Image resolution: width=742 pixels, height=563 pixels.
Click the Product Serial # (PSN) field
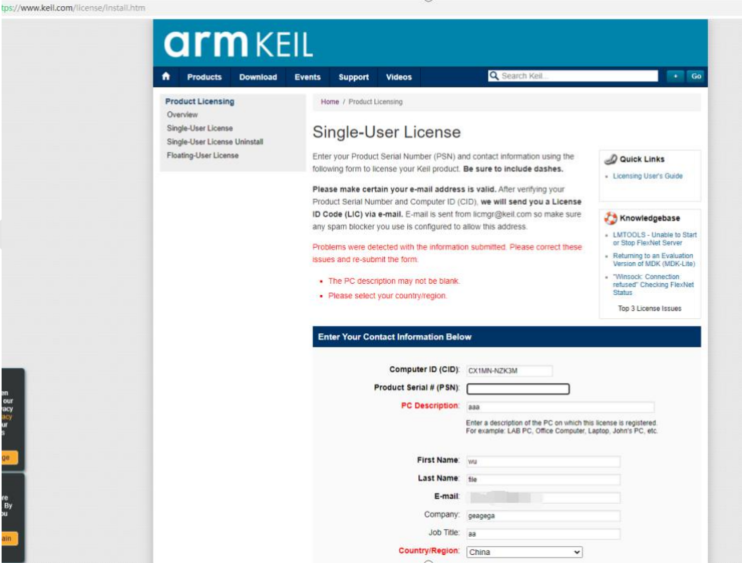tap(518, 389)
